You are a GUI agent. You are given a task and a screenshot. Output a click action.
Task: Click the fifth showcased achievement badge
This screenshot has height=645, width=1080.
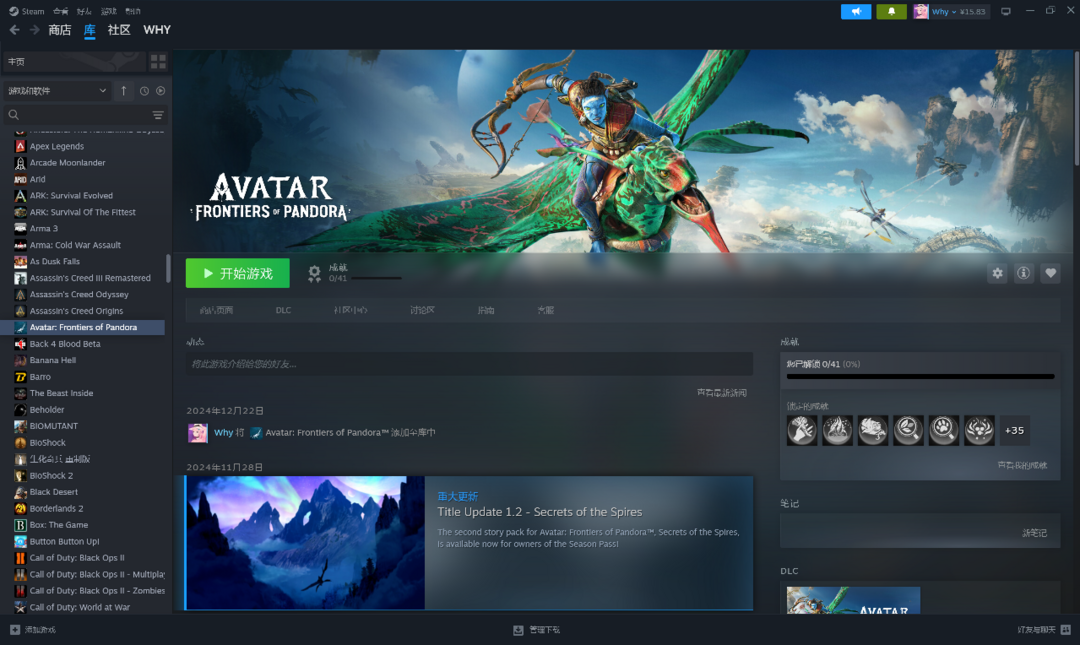944,431
